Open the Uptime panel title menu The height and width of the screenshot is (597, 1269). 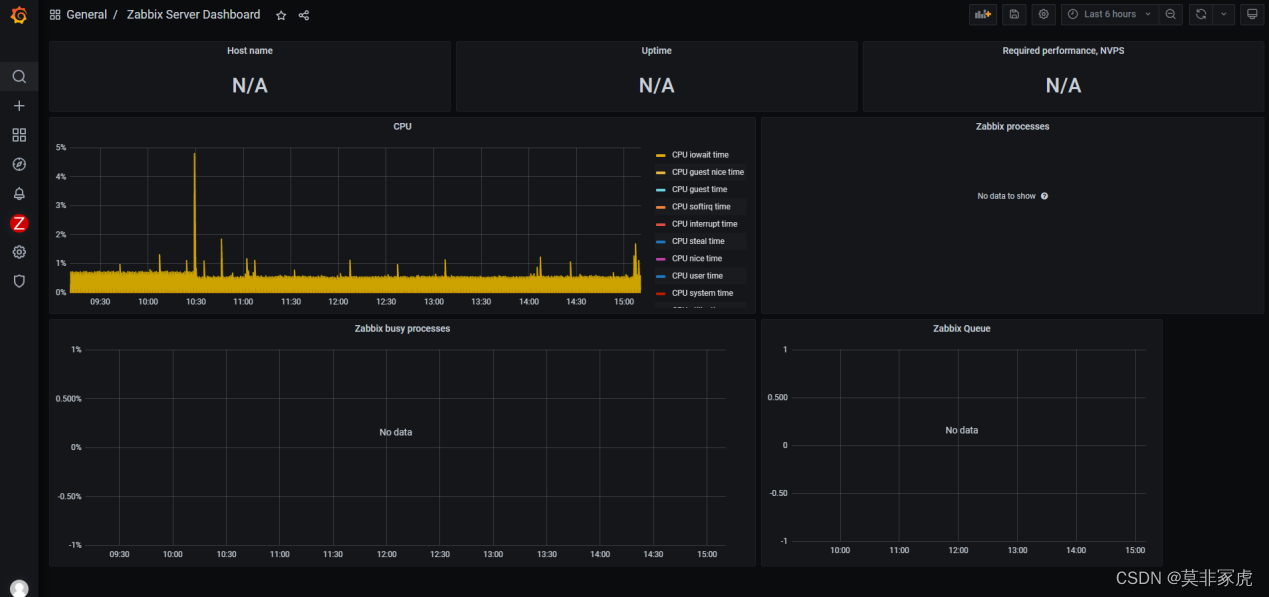pyautogui.click(x=656, y=51)
